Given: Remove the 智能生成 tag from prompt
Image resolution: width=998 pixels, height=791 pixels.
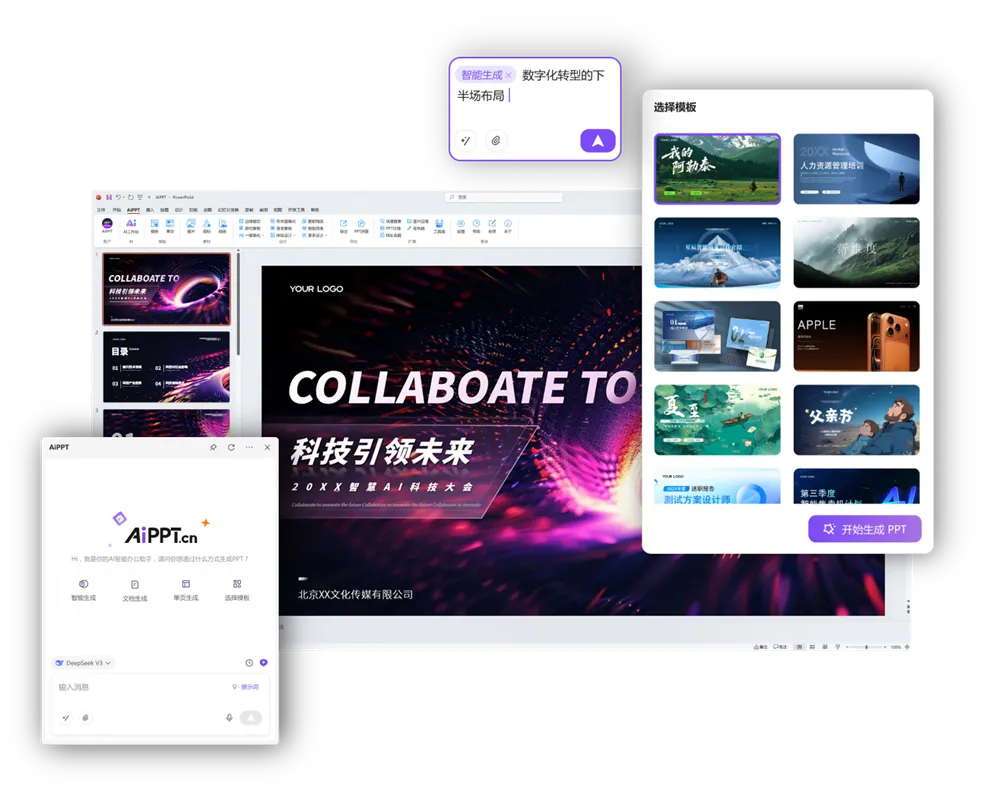Looking at the screenshot, I should (509, 75).
